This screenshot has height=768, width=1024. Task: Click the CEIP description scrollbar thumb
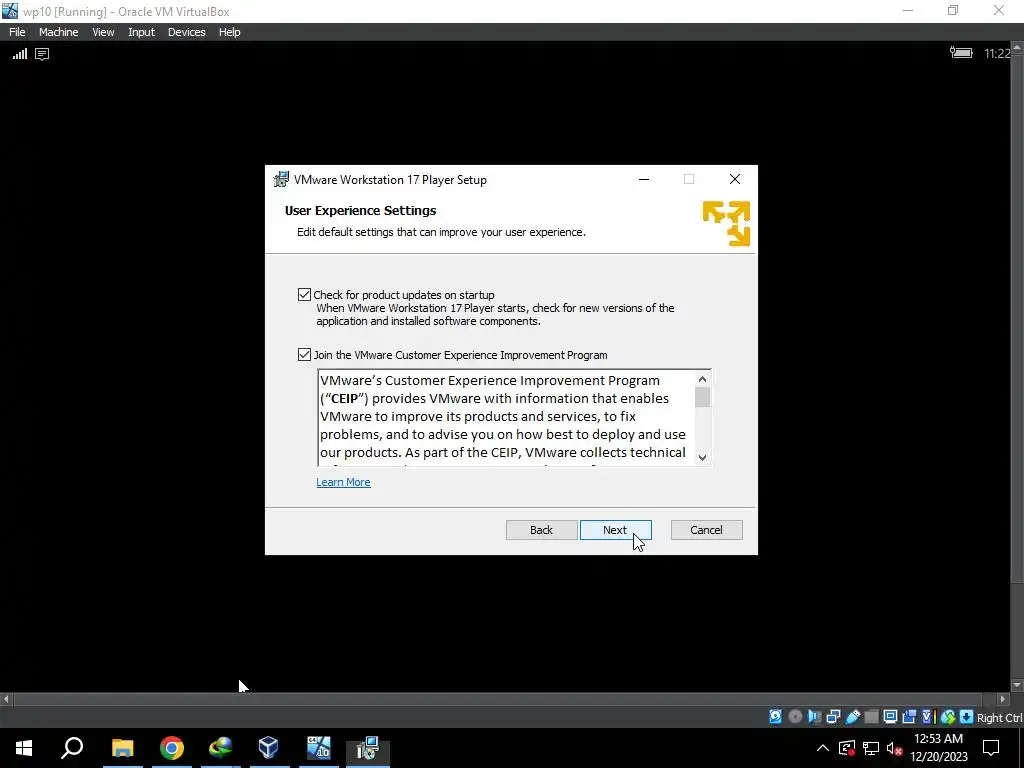click(x=702, y=397)
